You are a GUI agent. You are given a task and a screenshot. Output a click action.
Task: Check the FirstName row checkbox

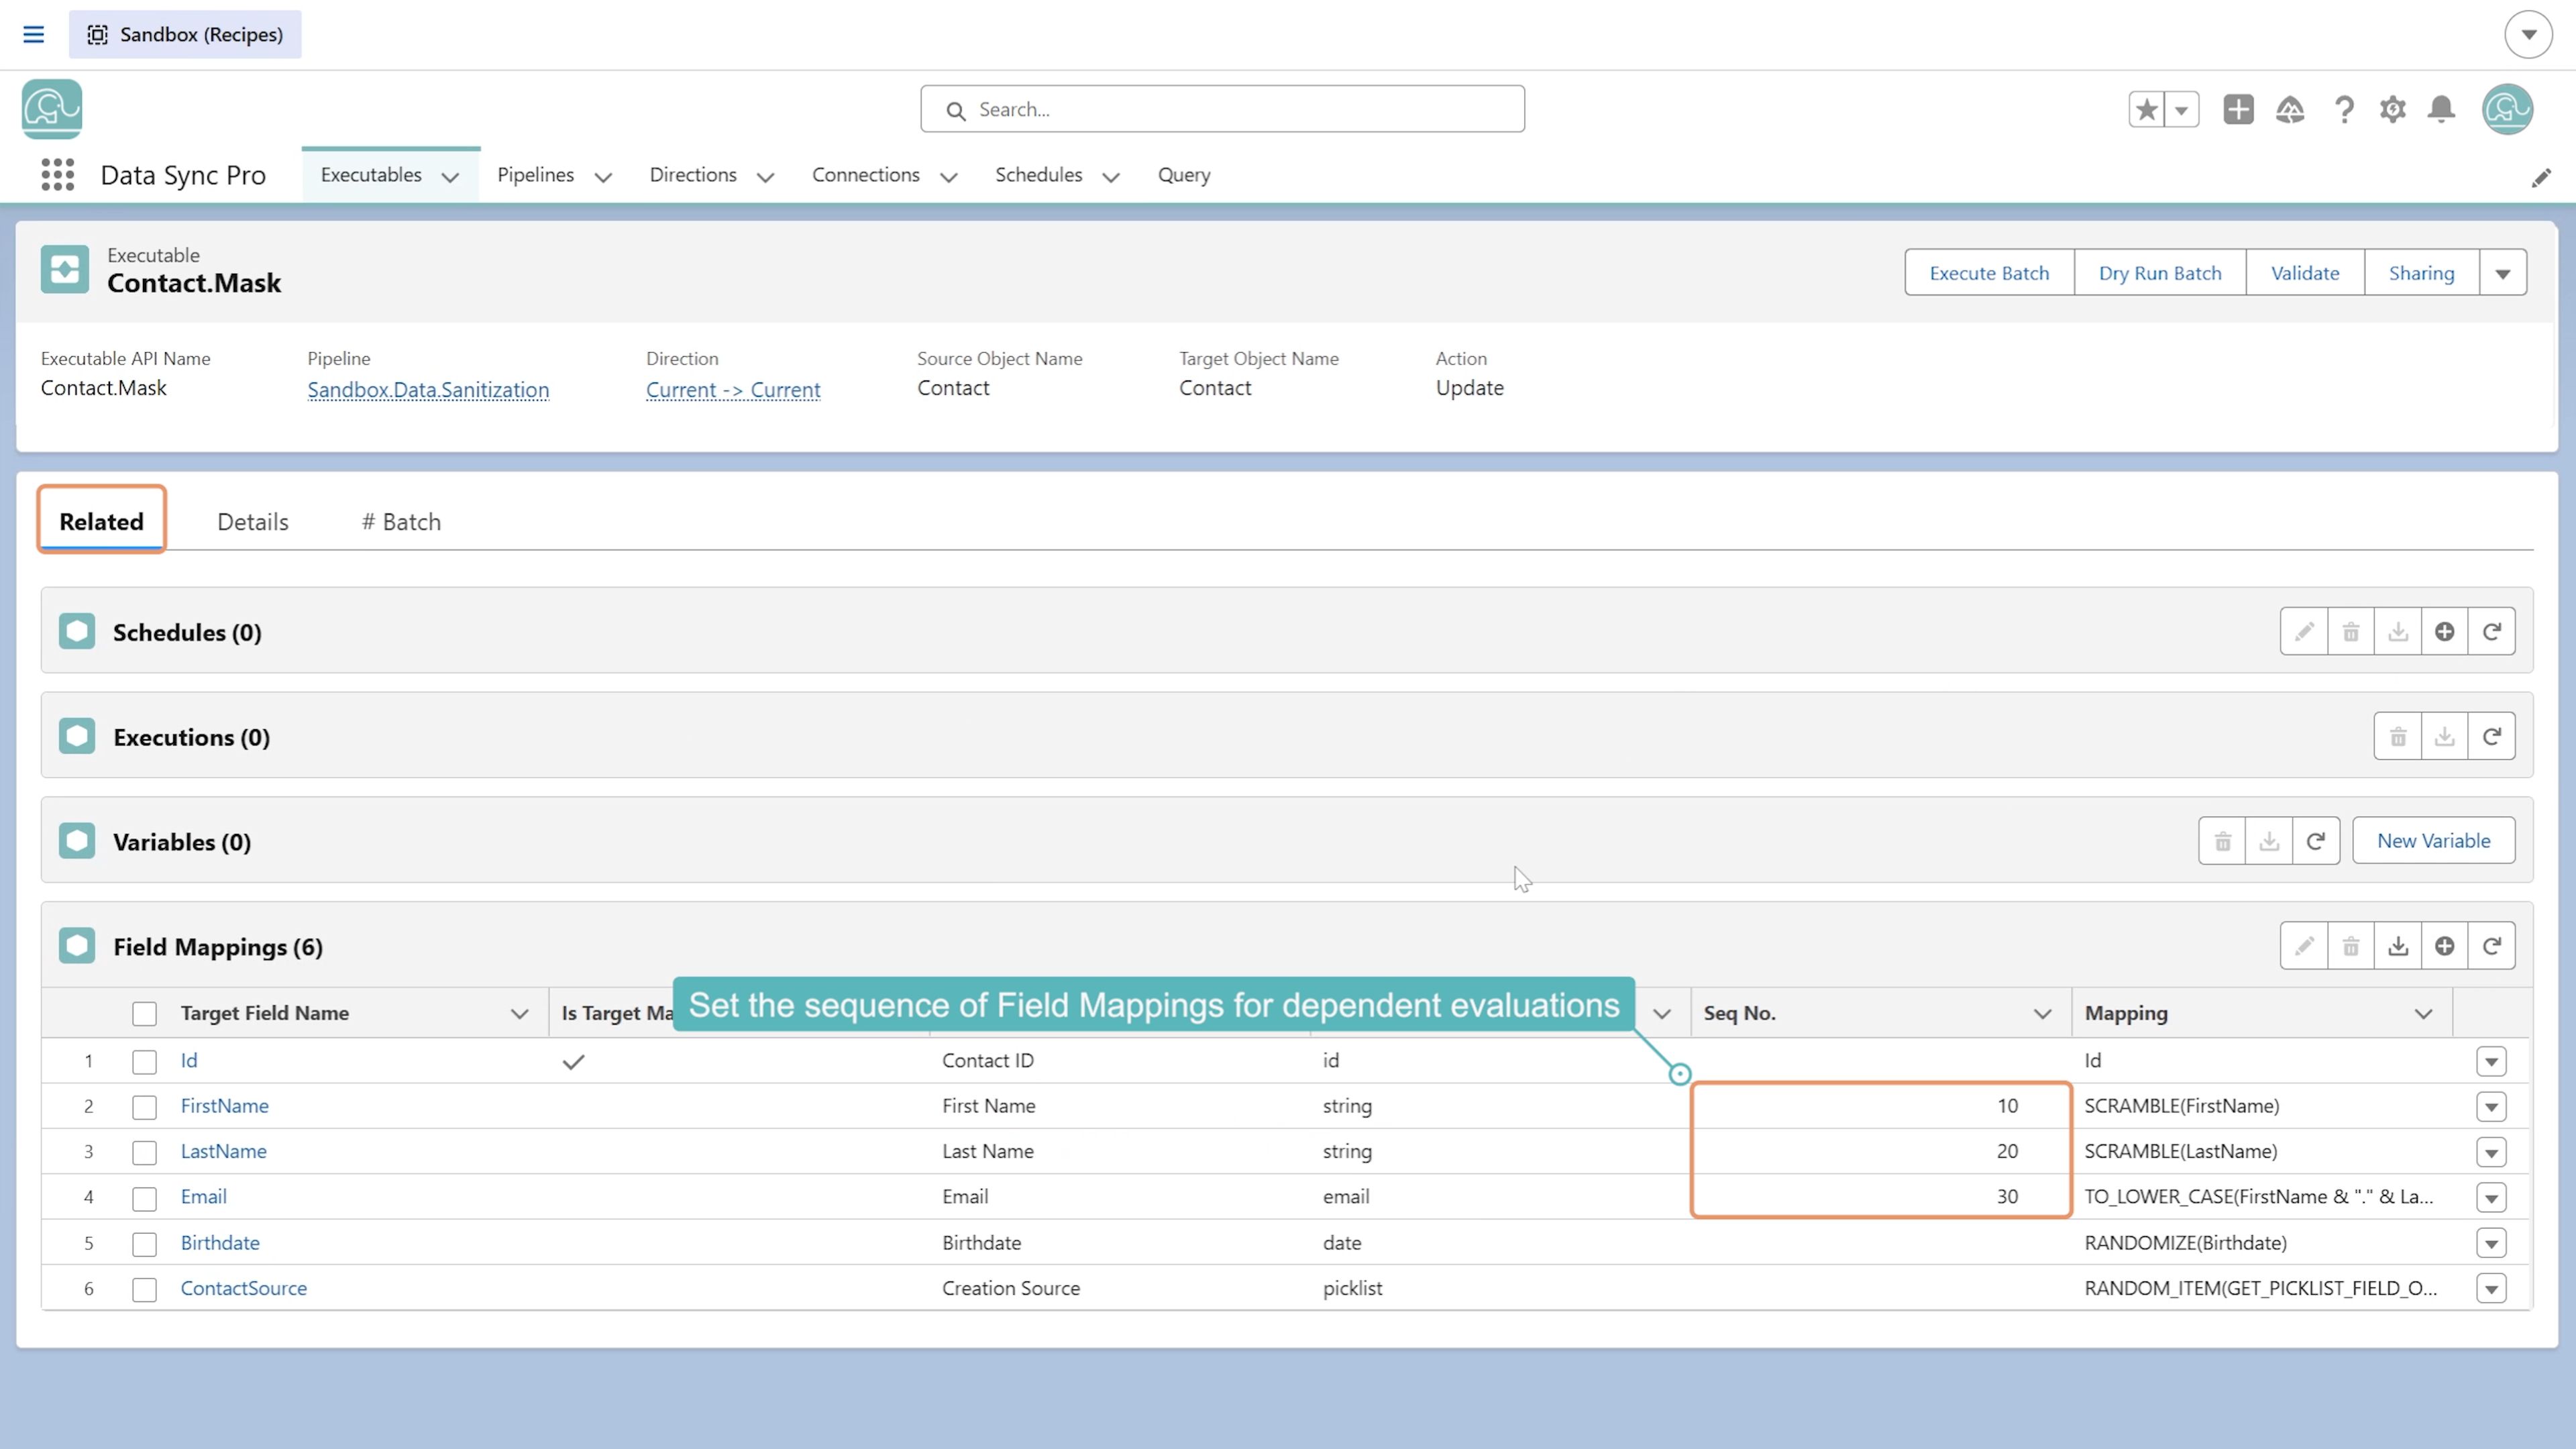click(x=145, y=1107)
